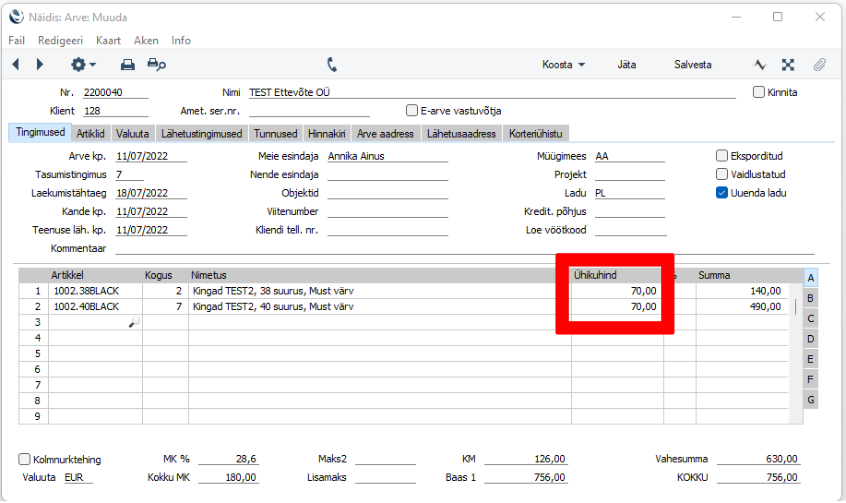
Task: Click the Tasumistingimus field
Action: click(x=129, y=174)
